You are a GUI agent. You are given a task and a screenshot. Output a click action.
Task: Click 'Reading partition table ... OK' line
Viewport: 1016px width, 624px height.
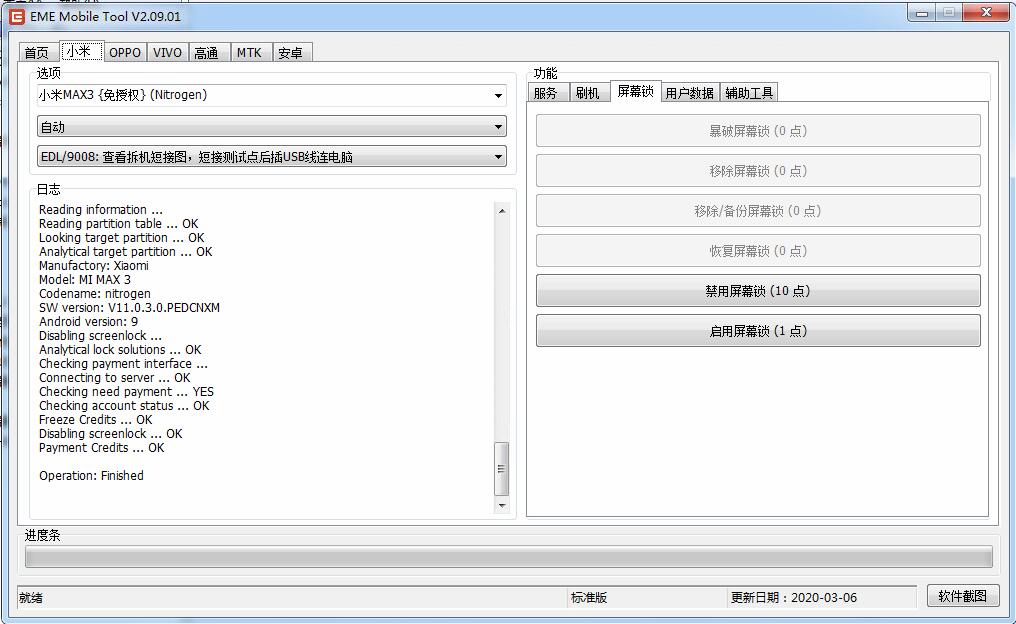pos(119,224)
